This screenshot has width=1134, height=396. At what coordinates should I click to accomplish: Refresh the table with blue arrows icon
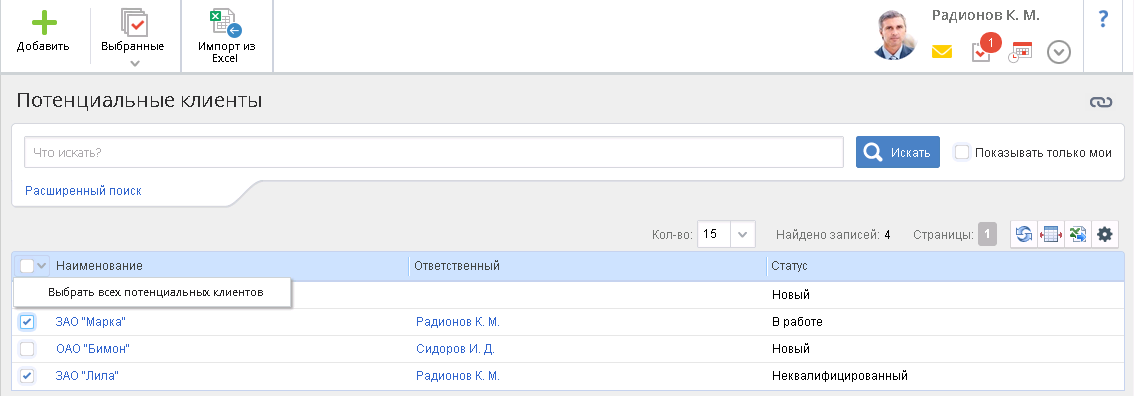coord(1023,234)
